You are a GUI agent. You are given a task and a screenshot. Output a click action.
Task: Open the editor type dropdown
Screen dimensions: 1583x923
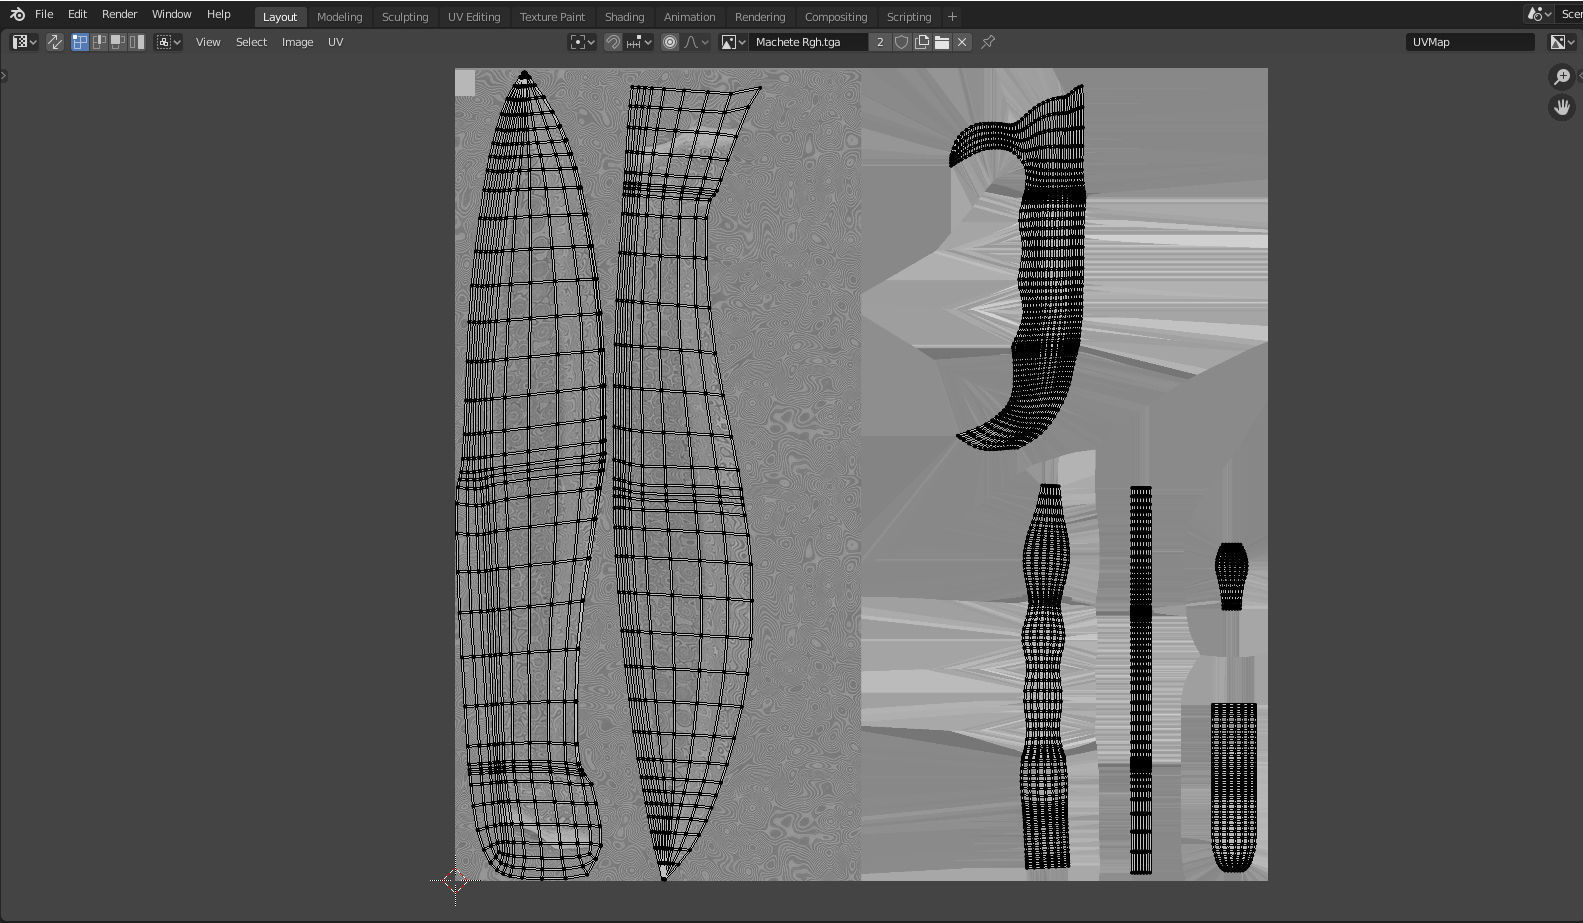point(25,42)
